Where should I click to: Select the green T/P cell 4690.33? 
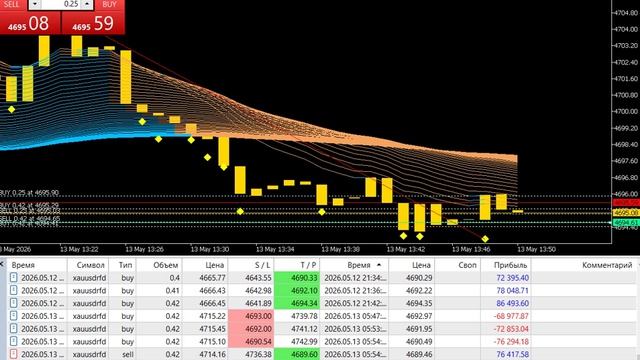297,278
